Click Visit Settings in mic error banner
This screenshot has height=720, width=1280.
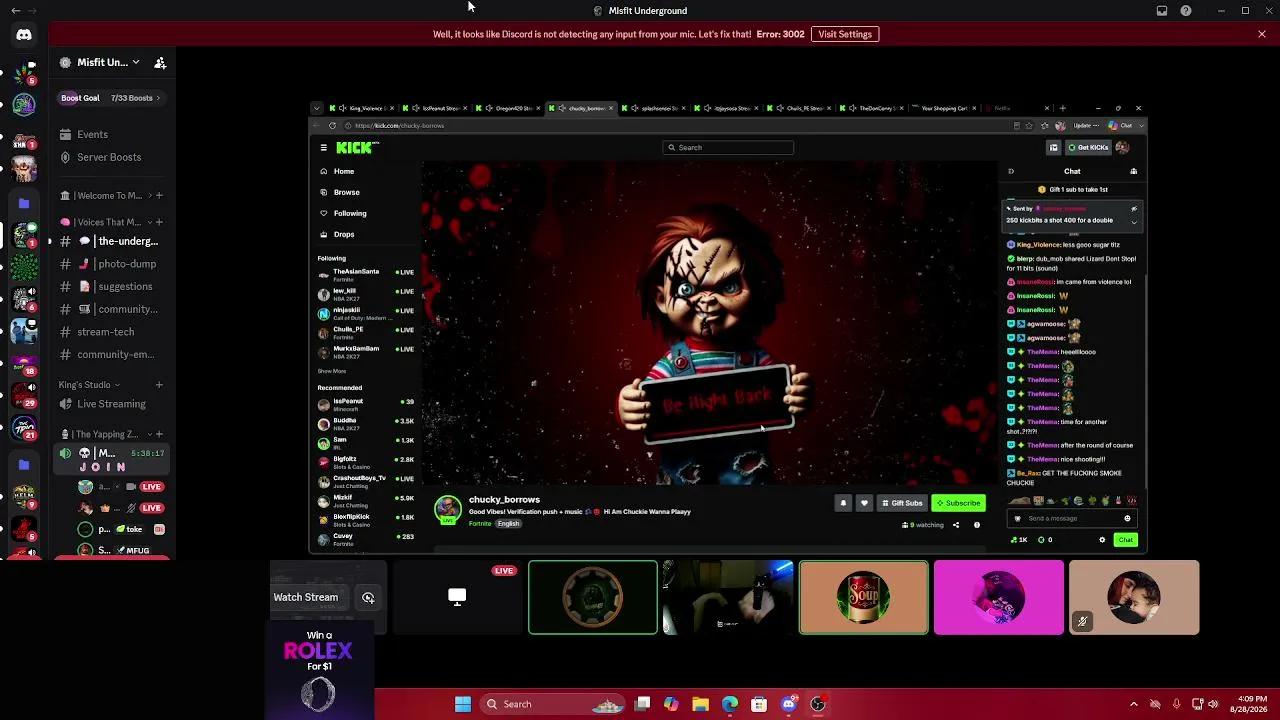(x=845, y=34)
